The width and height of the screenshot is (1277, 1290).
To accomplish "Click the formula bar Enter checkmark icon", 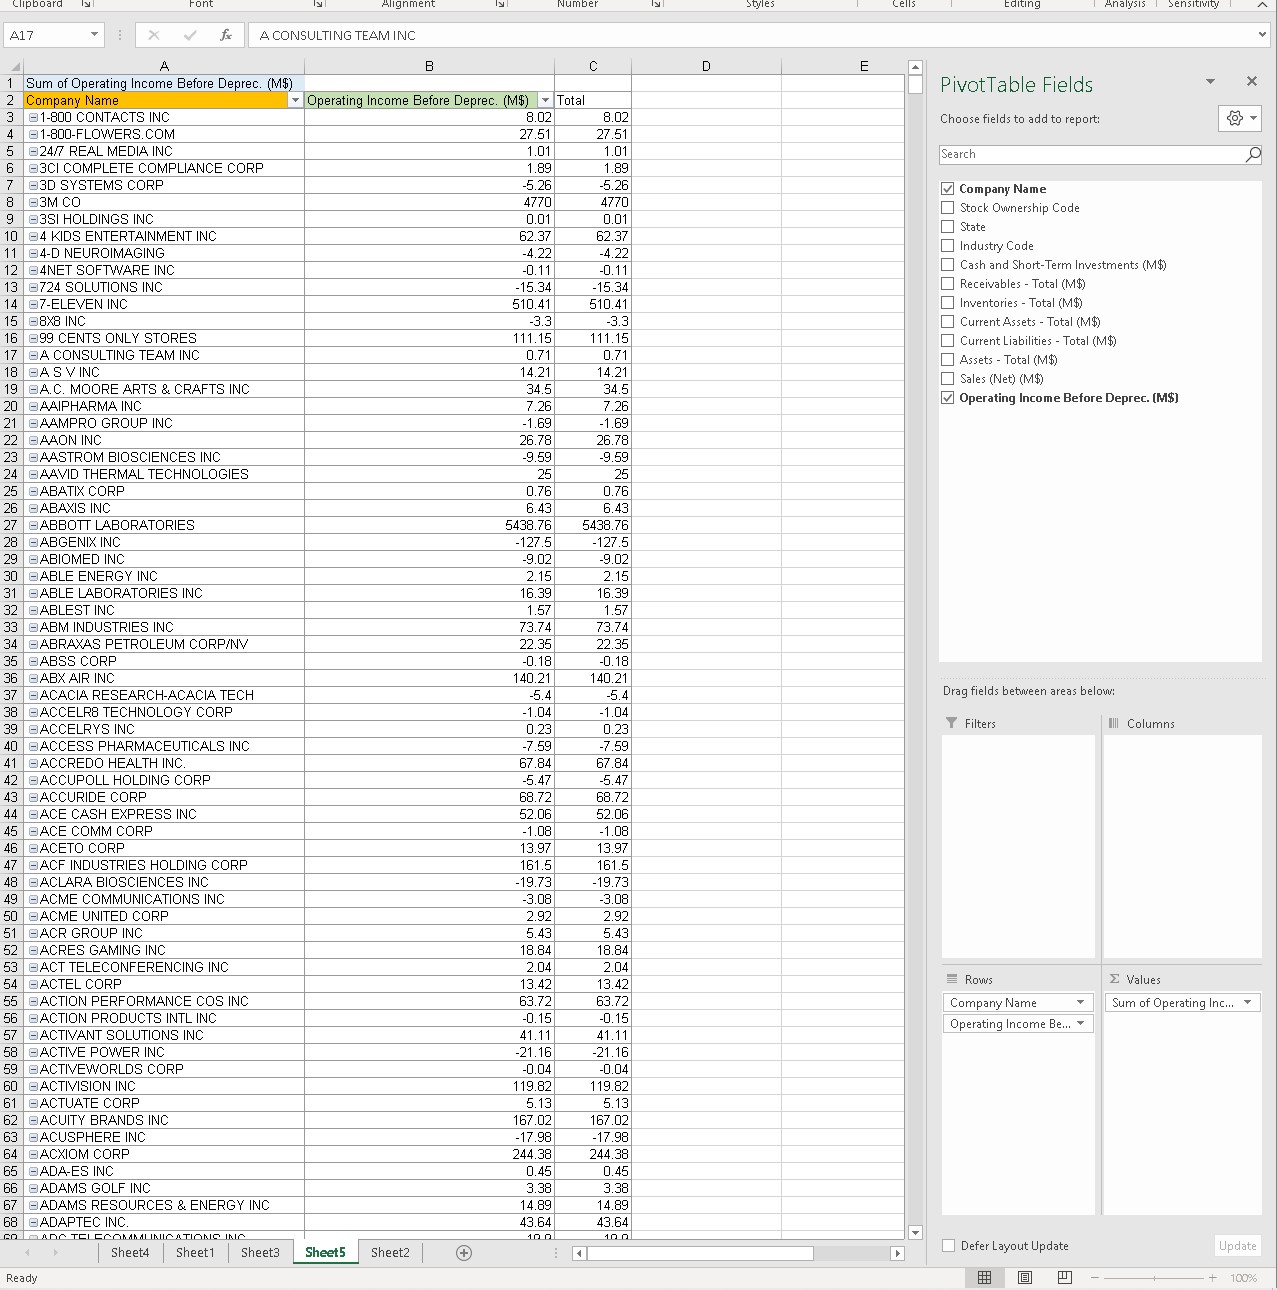I will (x=190, y=35).
